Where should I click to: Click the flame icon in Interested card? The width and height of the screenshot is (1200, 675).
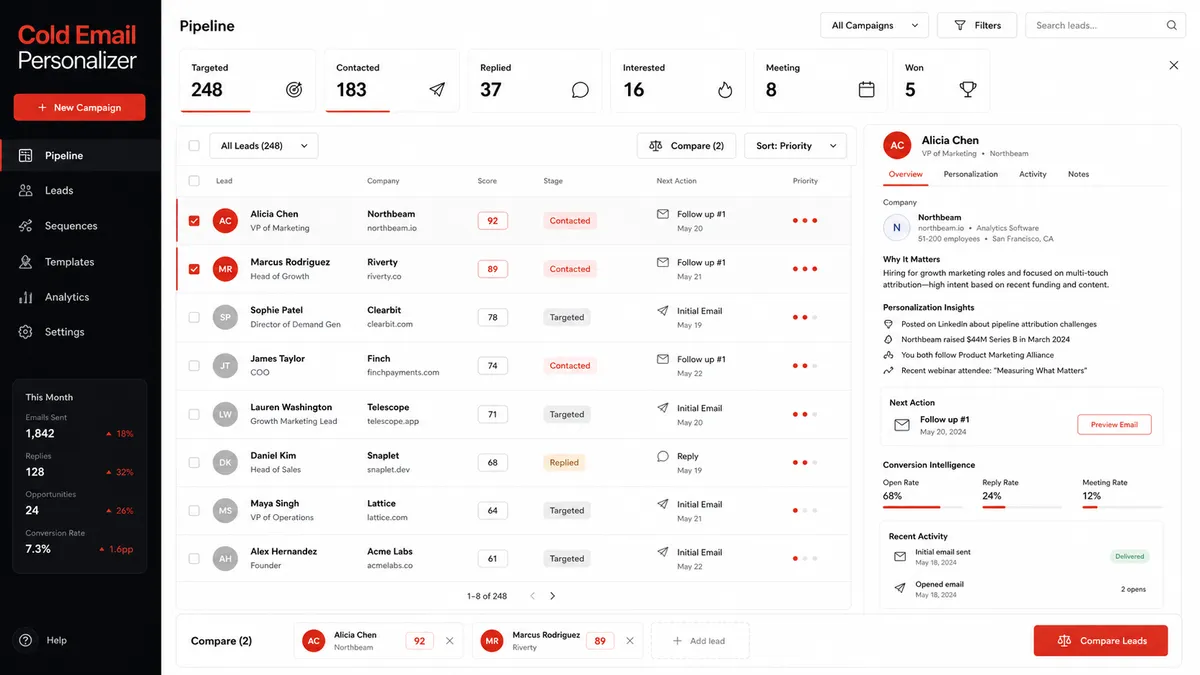coord(725,90)
